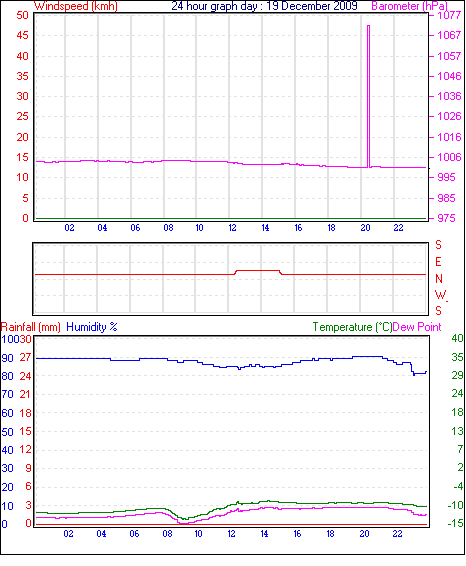Screen dimensions: 466x566
Task: Click windspeed axis value 45
Action: tap(22, 35)
